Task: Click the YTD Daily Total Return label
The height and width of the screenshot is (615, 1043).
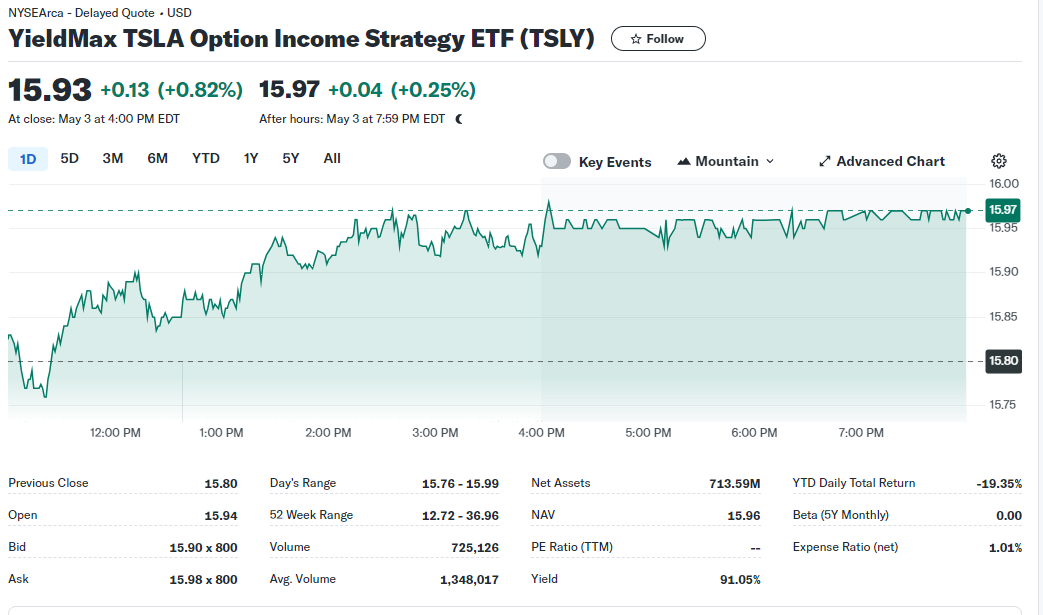Action: [853, 483]
